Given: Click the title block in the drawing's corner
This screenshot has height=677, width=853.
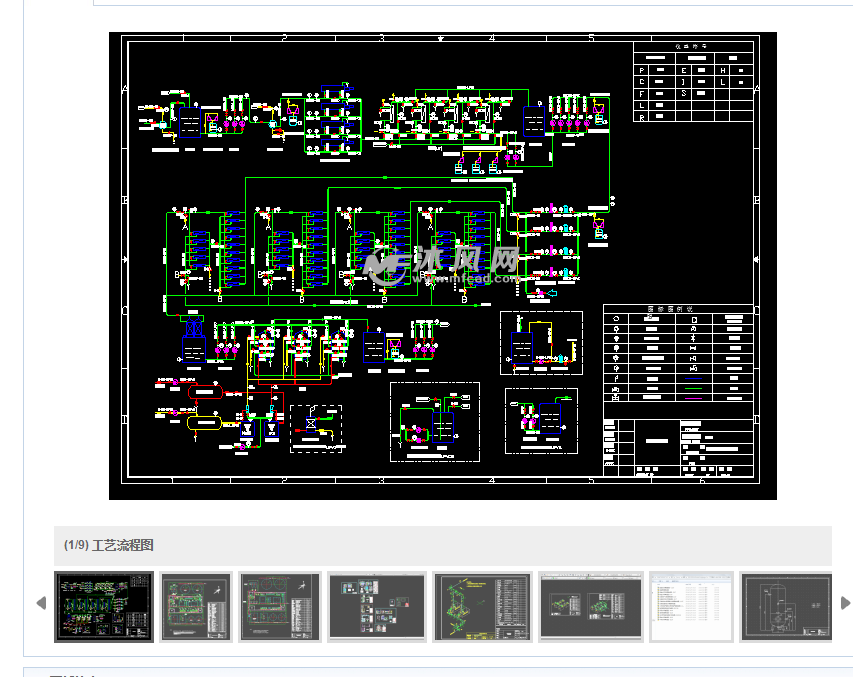Looking at the screenshot, I should [x=678, y=447].
